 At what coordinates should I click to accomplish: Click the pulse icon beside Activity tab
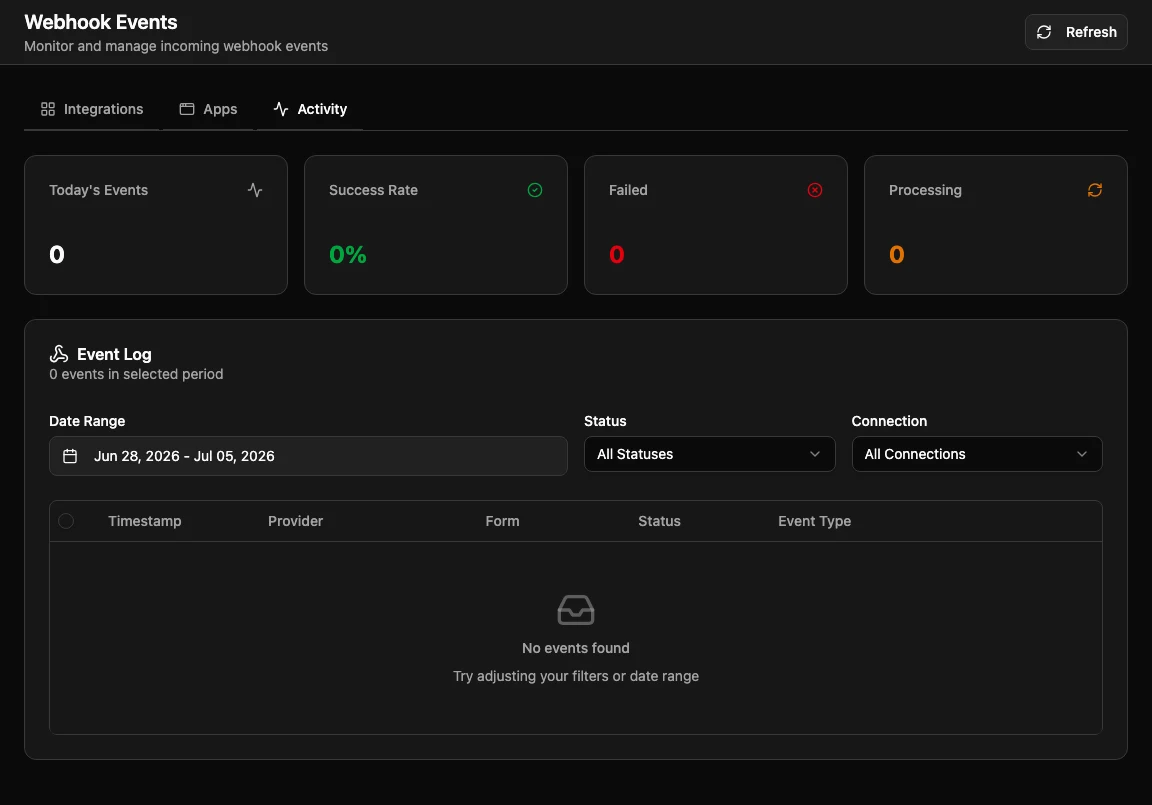pos(281,109)
